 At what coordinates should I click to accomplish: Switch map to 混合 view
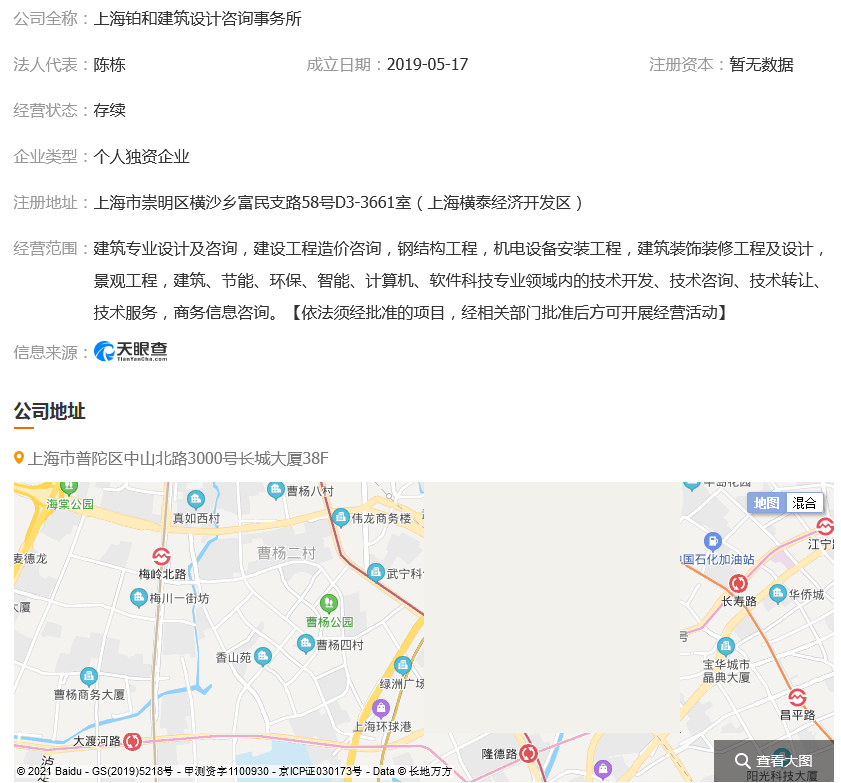(x=804, y=503)
